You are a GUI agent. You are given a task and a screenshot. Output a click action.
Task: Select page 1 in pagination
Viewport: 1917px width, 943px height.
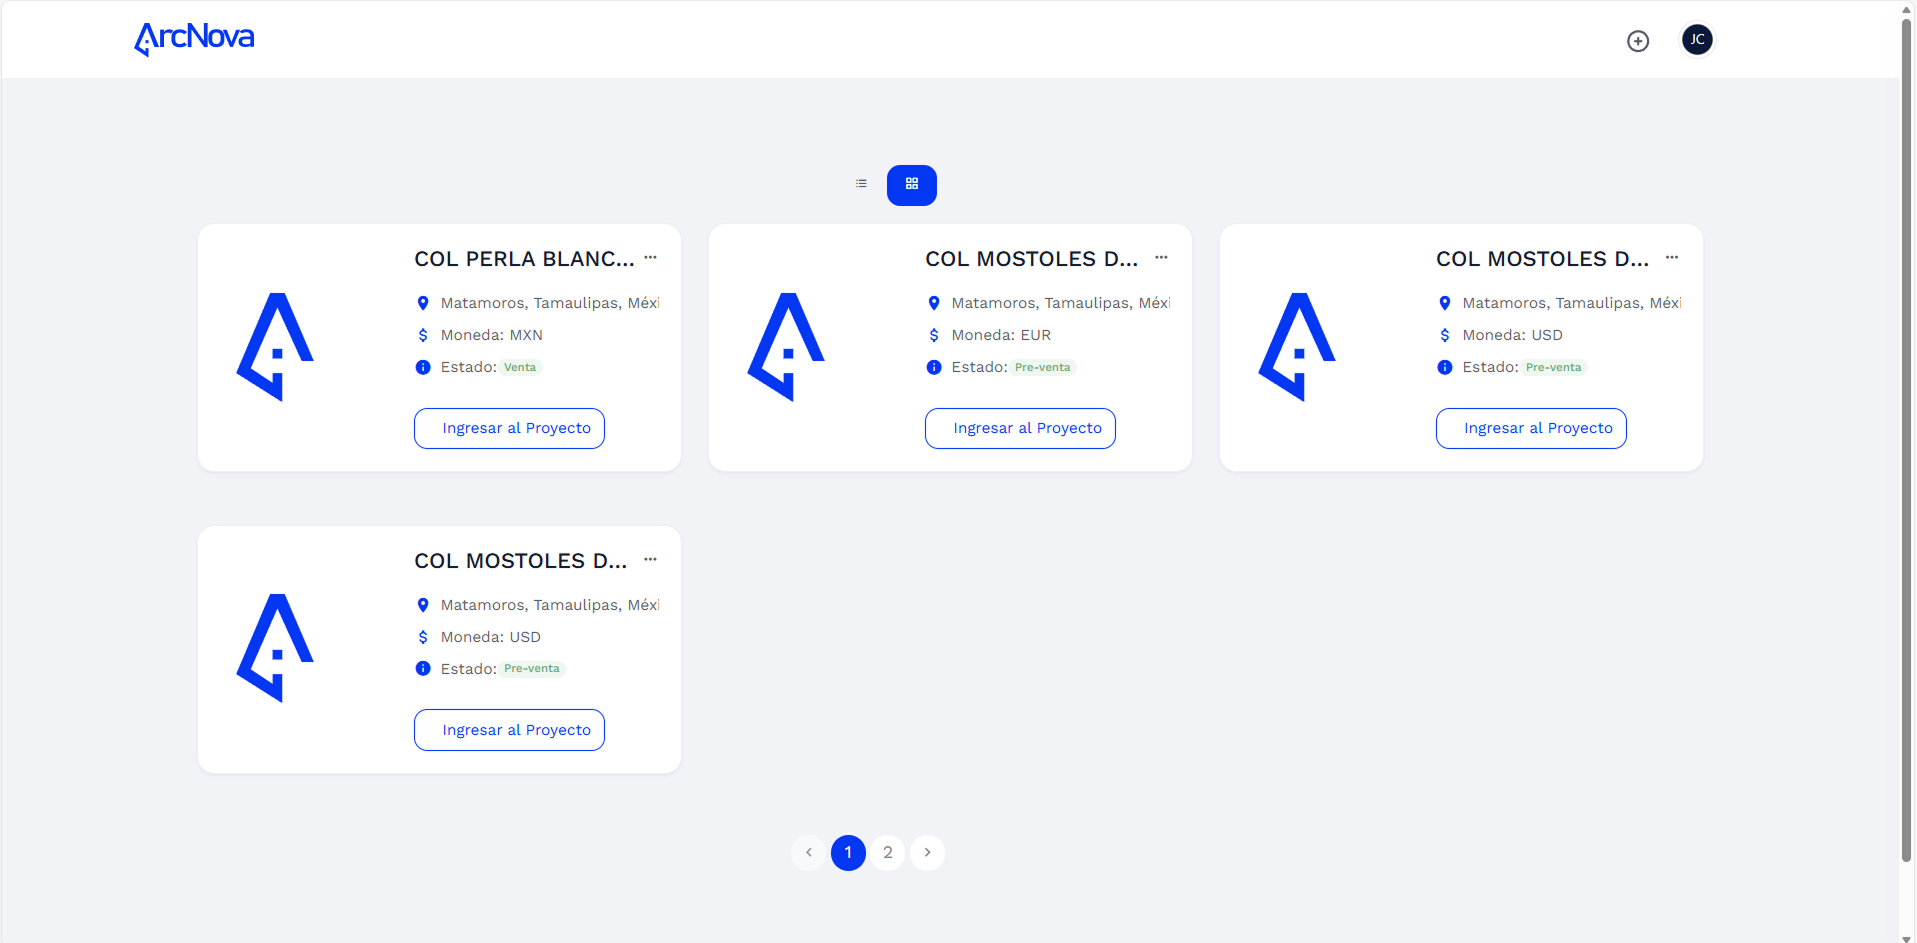coord(848,852)
